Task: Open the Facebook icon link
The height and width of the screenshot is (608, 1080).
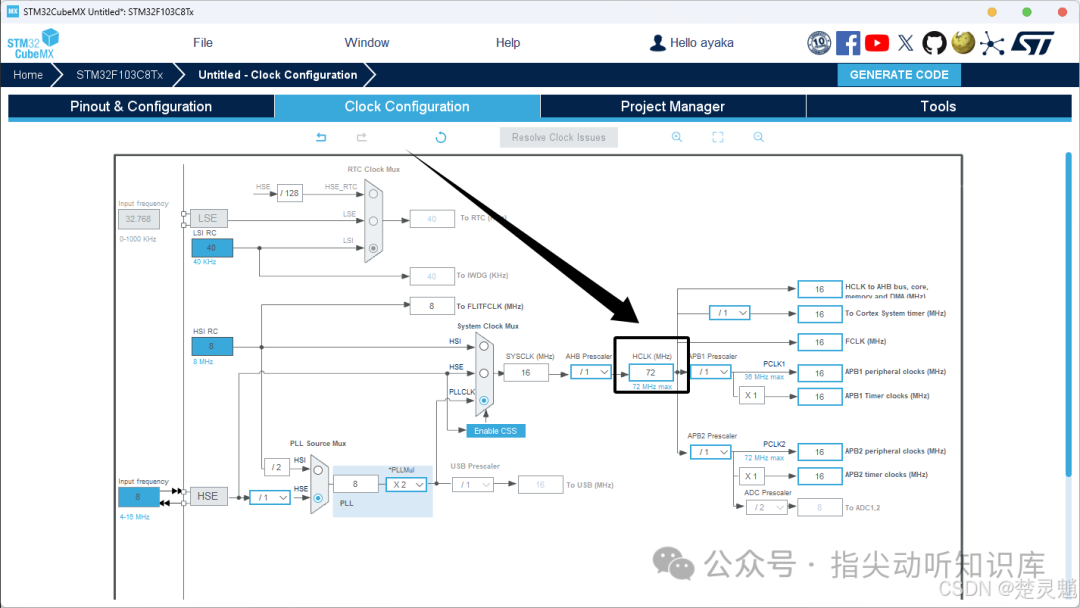Action: 848,43
